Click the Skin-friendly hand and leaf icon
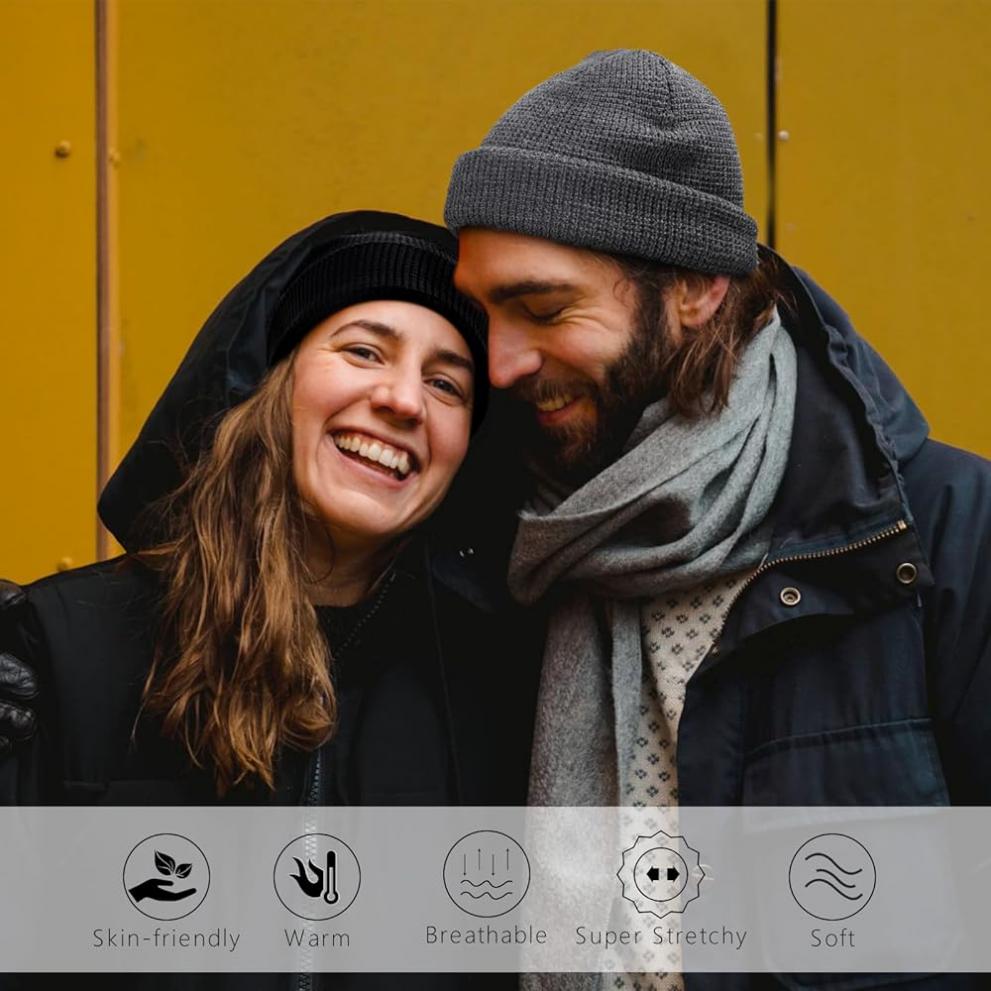This screenshot has width=991, height=991. point(166,876)
